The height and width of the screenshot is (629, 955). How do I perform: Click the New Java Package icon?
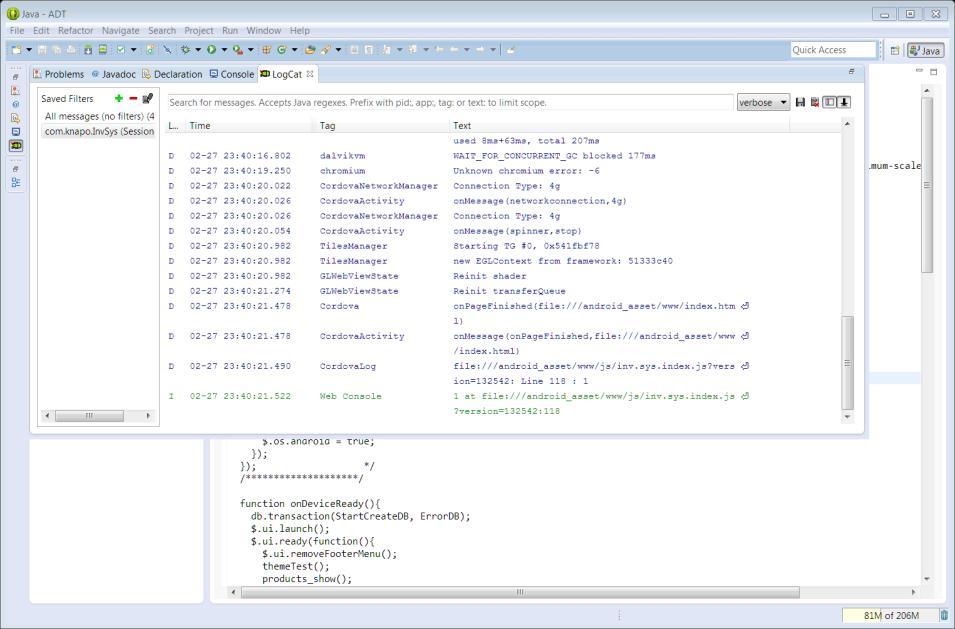[266, 50]
